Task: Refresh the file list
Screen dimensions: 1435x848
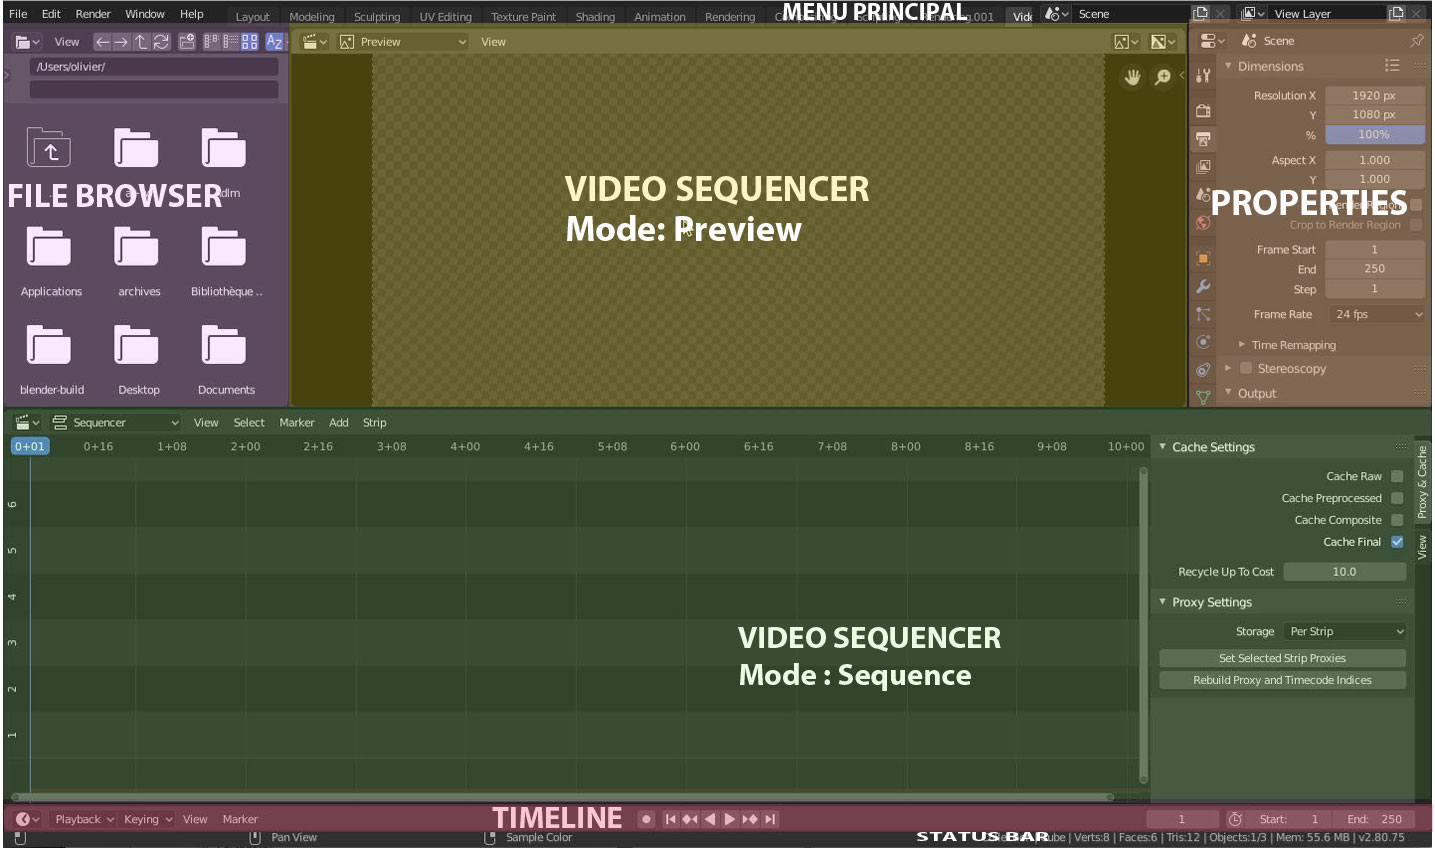Action: [x=161, y=42]
